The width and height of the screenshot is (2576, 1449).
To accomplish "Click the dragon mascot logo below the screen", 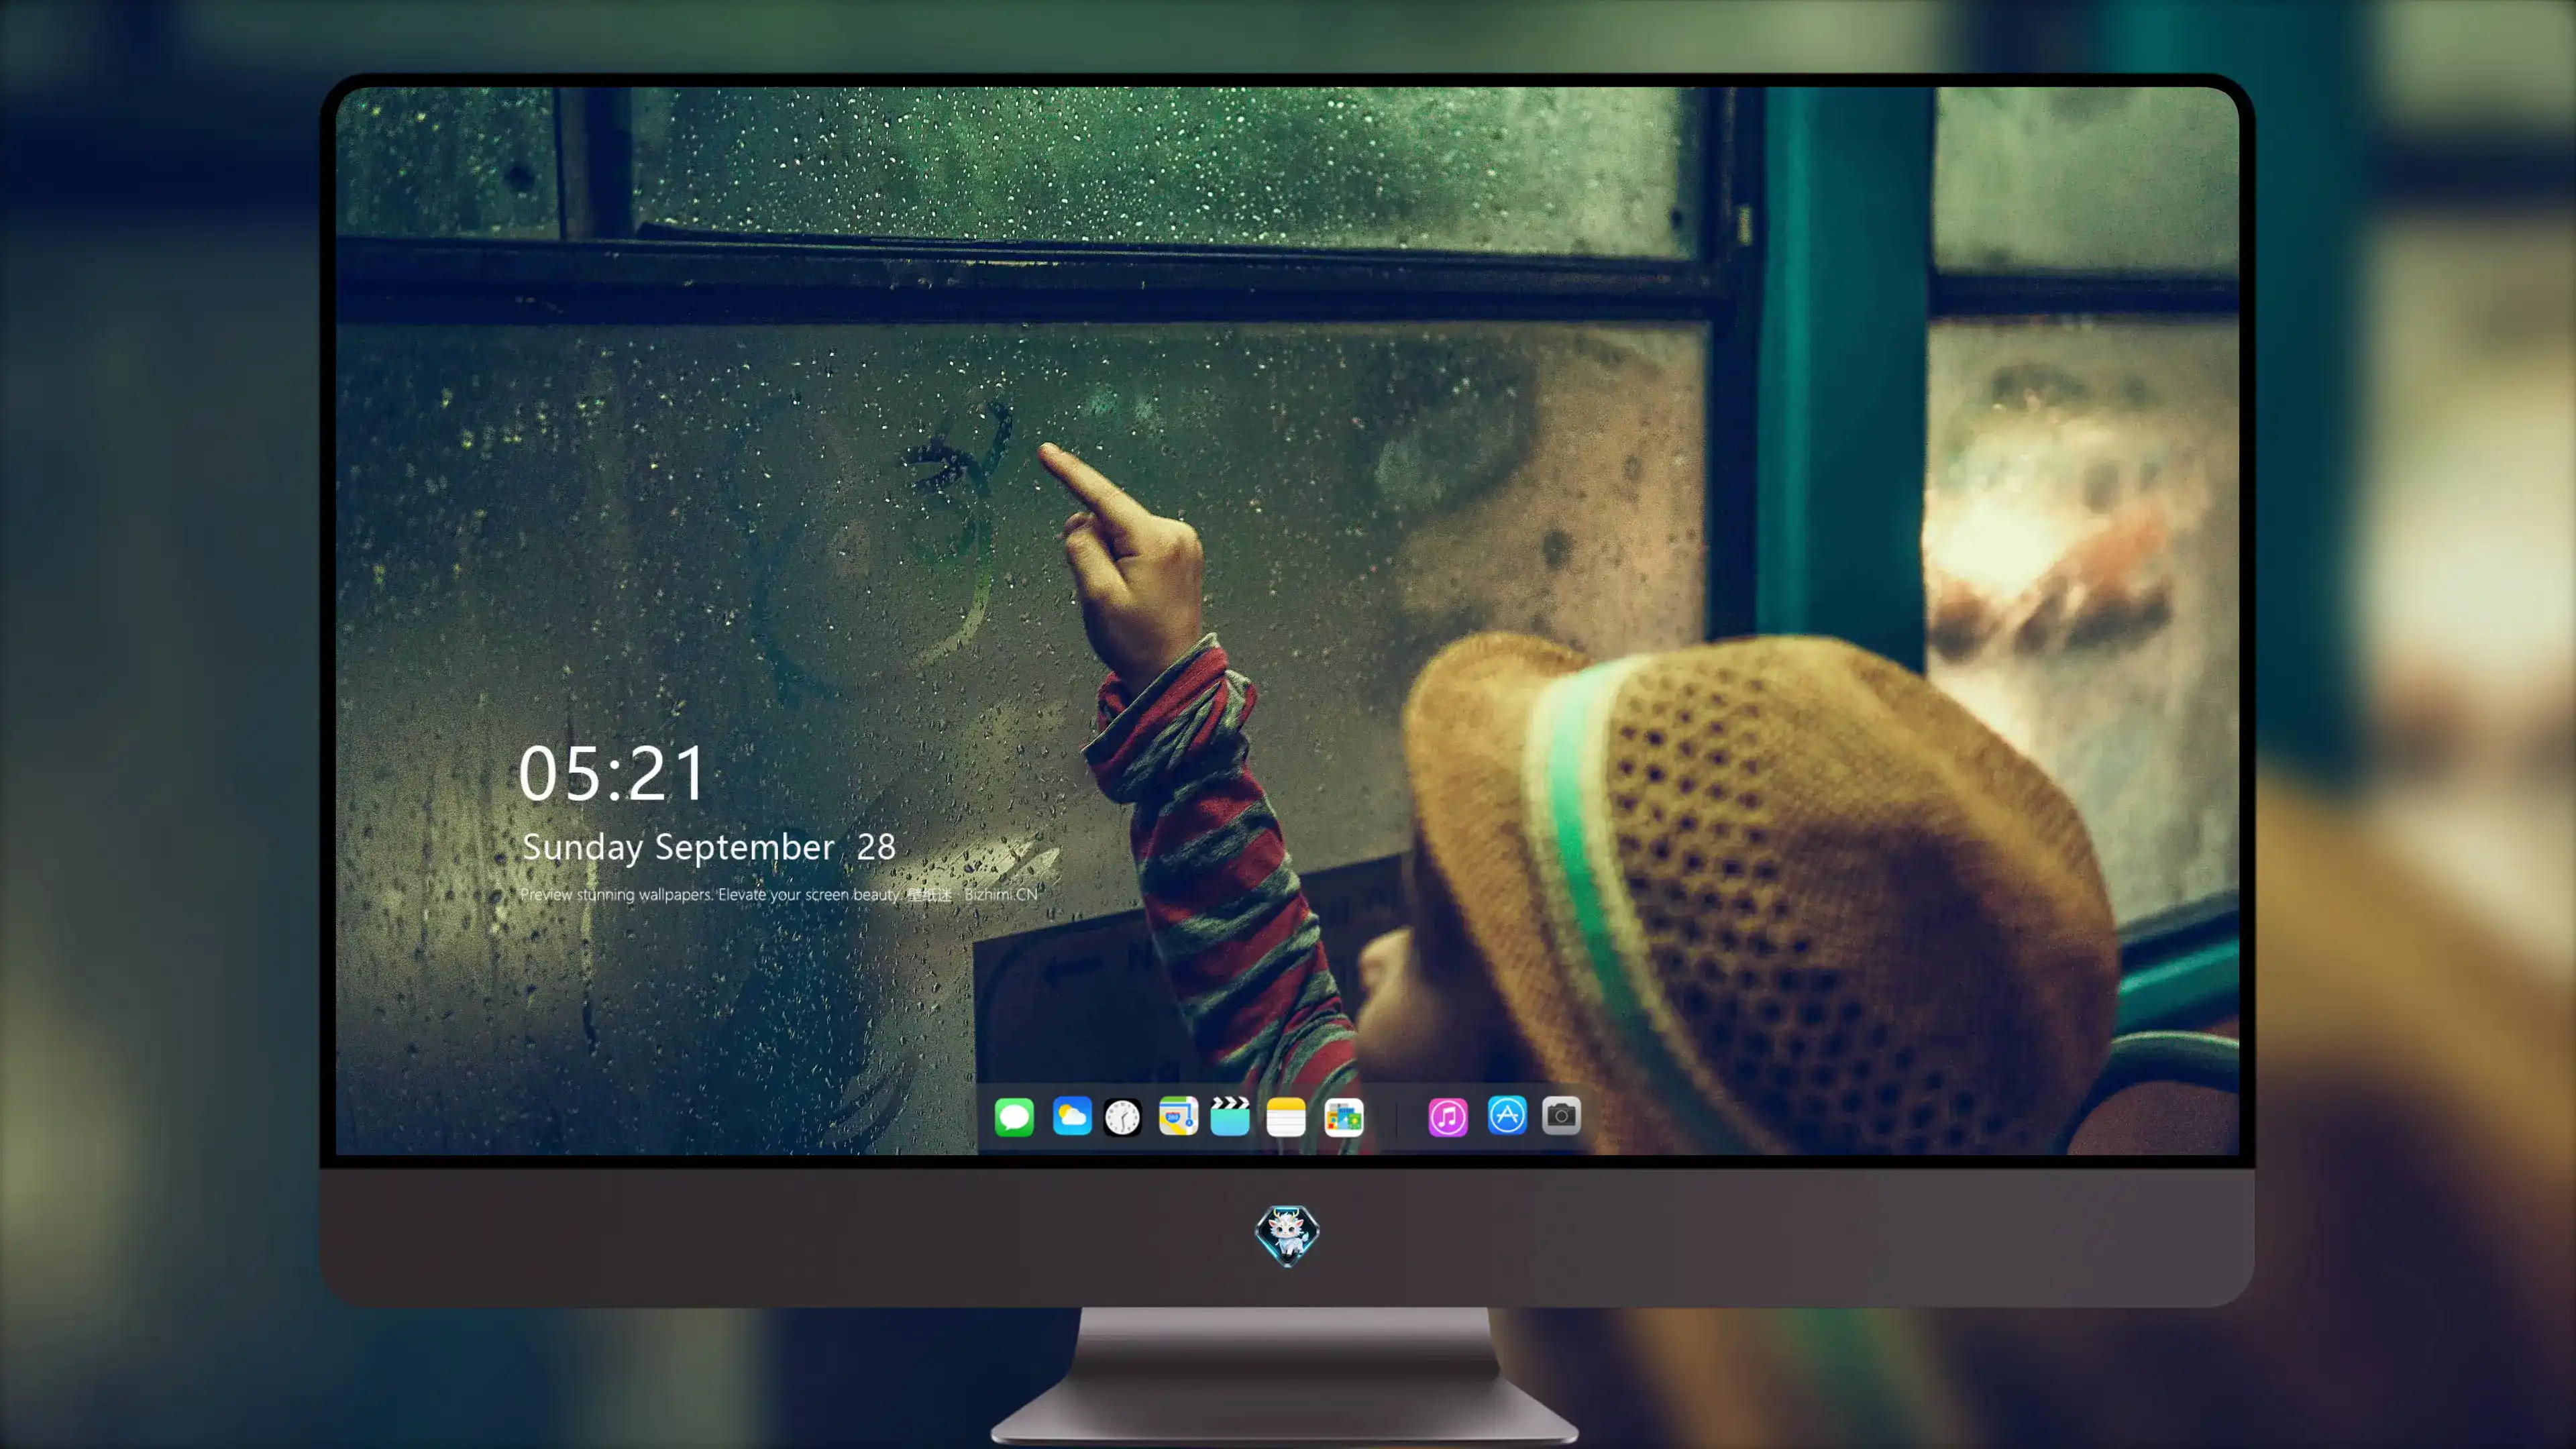I will [1287, 1235].
